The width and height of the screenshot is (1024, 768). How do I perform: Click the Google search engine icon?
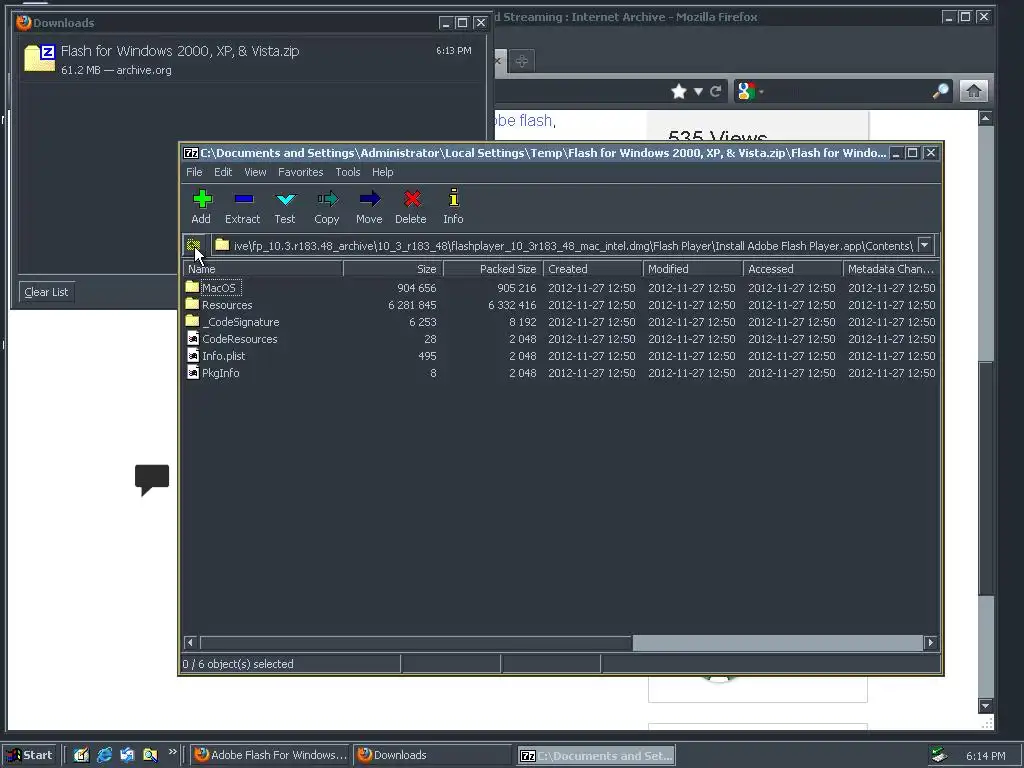coord(746,91)
